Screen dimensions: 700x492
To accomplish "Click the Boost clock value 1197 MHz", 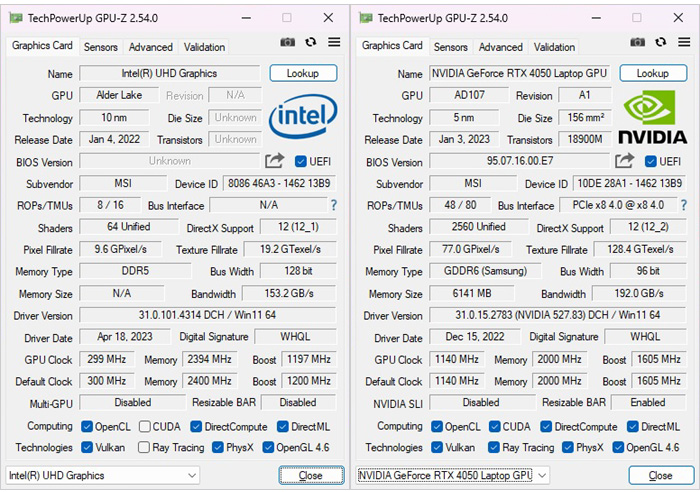I will [x=309, y=359].
